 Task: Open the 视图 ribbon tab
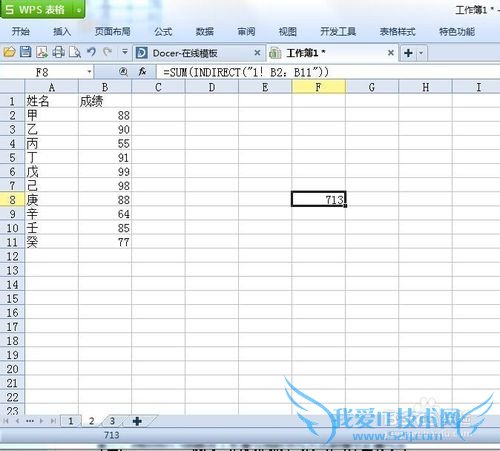(288, 32)
